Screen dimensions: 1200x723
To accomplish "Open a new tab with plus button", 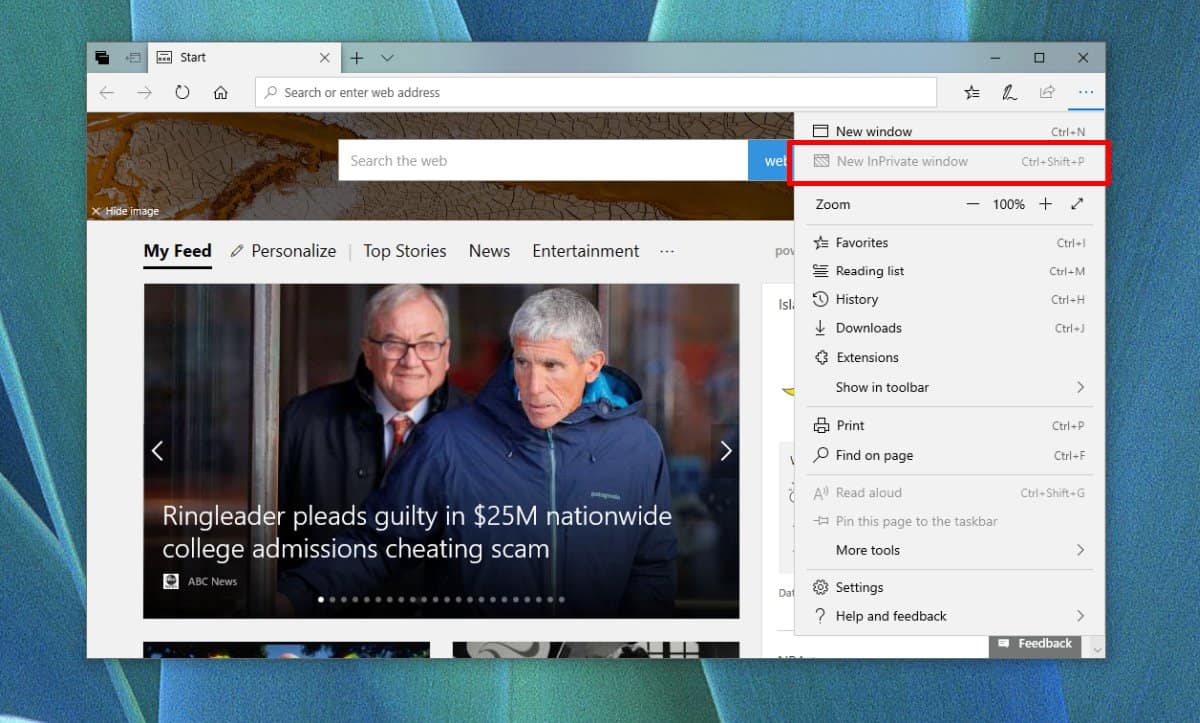I will [357, 58].
